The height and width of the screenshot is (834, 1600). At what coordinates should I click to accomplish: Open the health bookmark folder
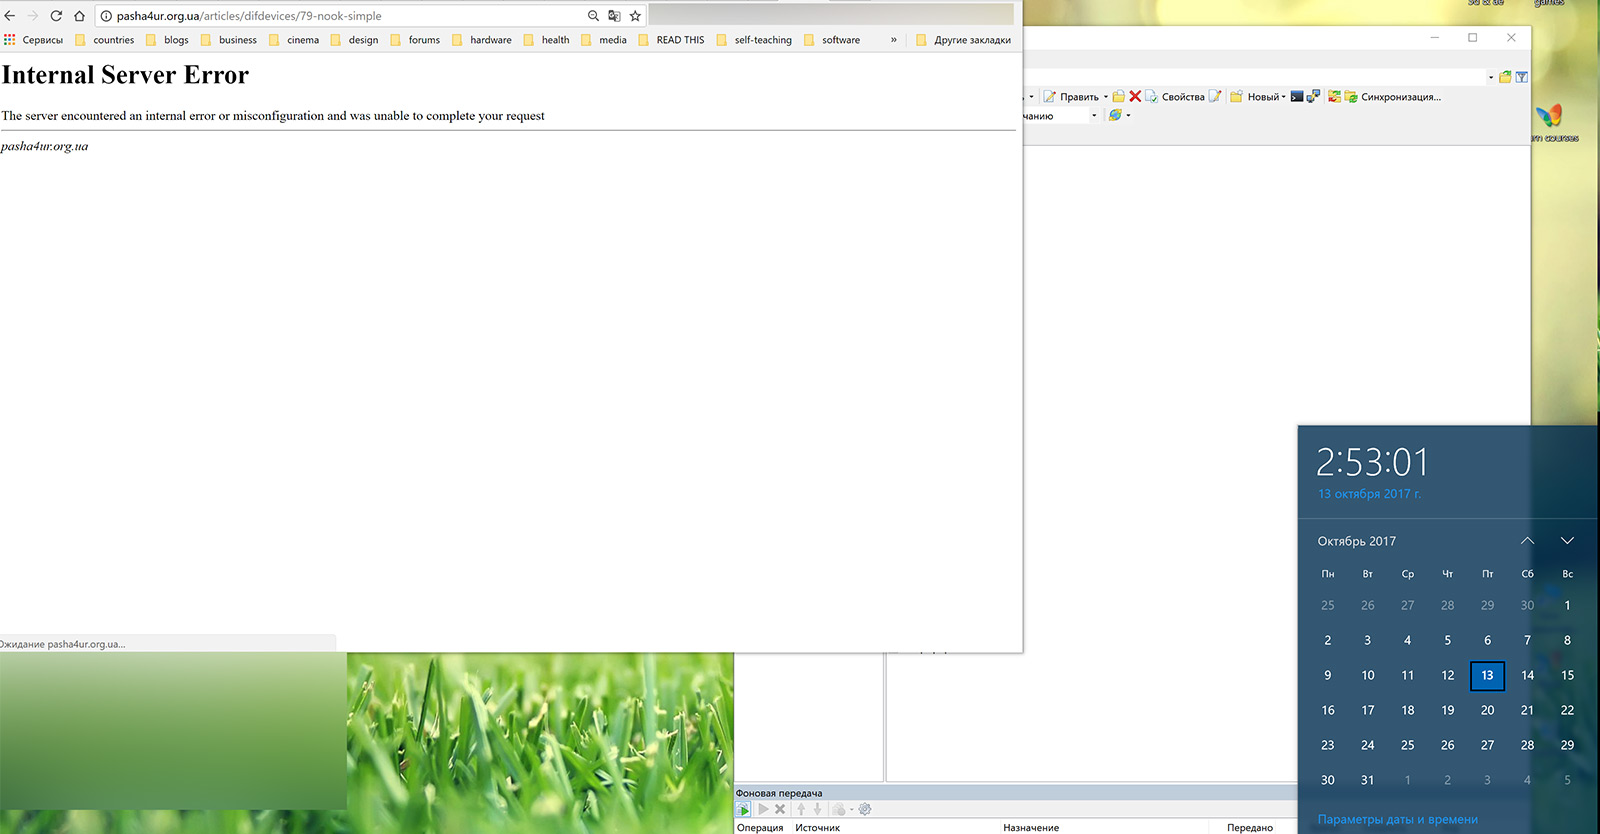pos(547,40)
